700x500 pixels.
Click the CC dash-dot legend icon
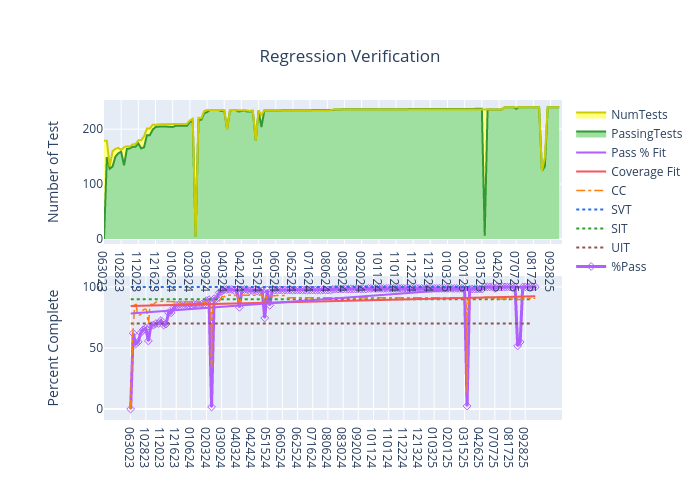(x=591, y=191)
